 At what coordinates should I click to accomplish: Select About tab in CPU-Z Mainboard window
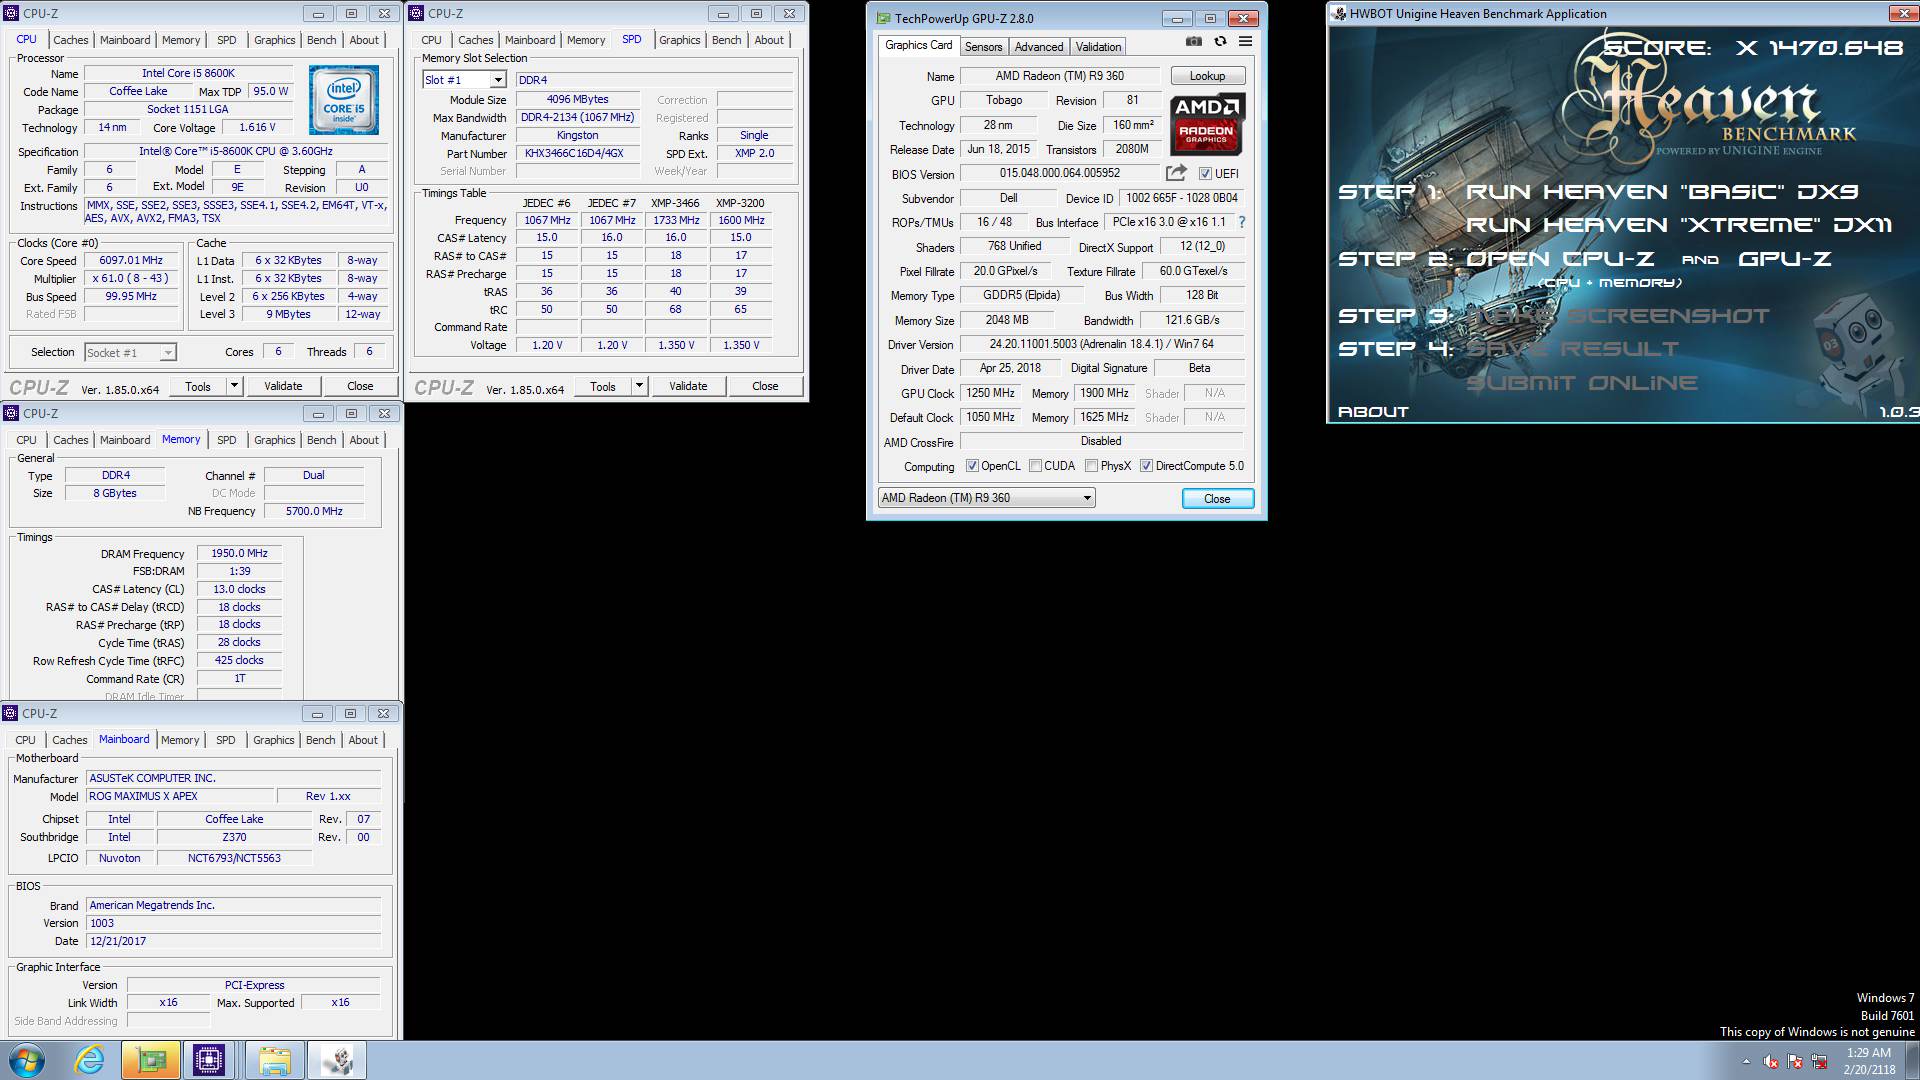coord(363,740)
